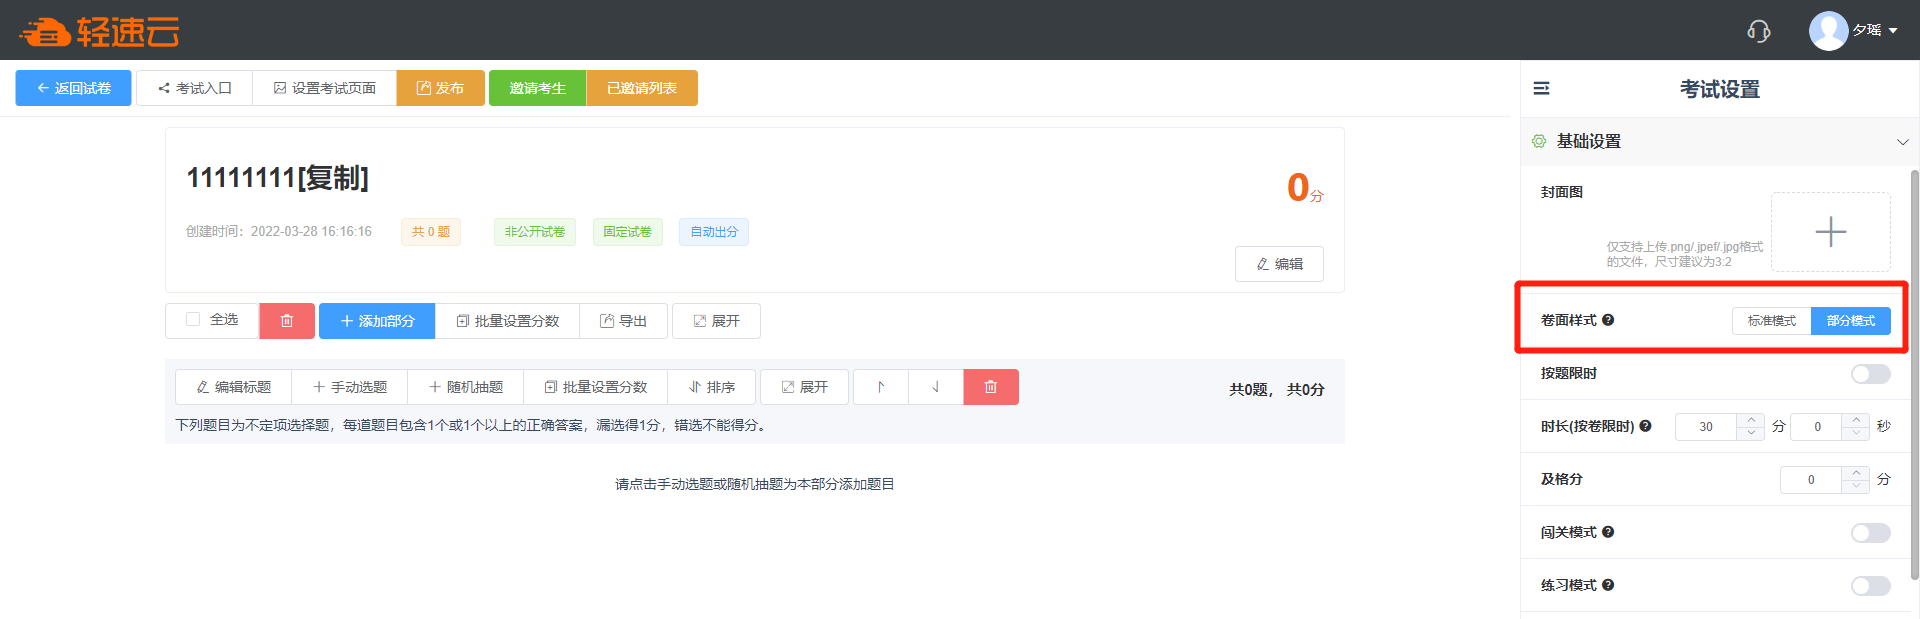Turn on the 闯关模式 switch
This screenshot has height=619, width=1920.
(x=1869, y=533)
